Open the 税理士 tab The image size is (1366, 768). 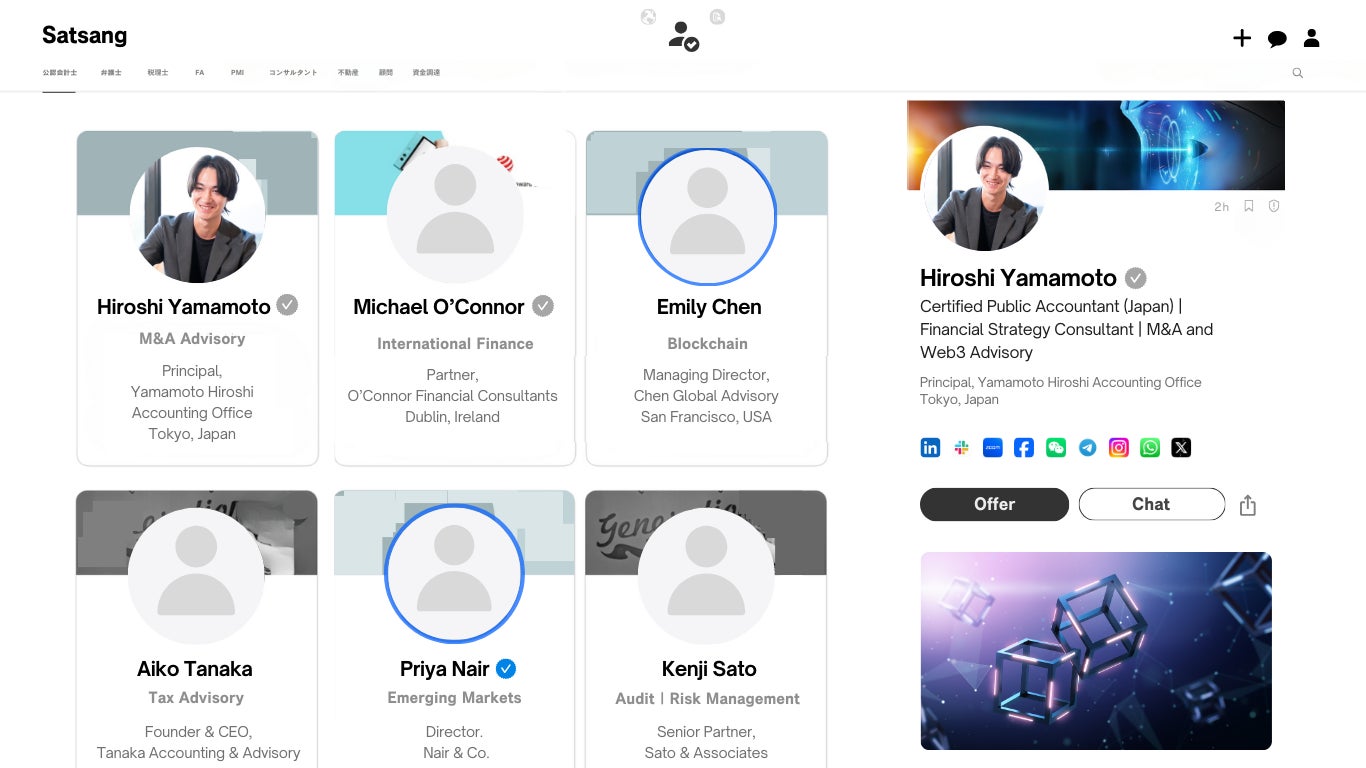pos(158,73)
